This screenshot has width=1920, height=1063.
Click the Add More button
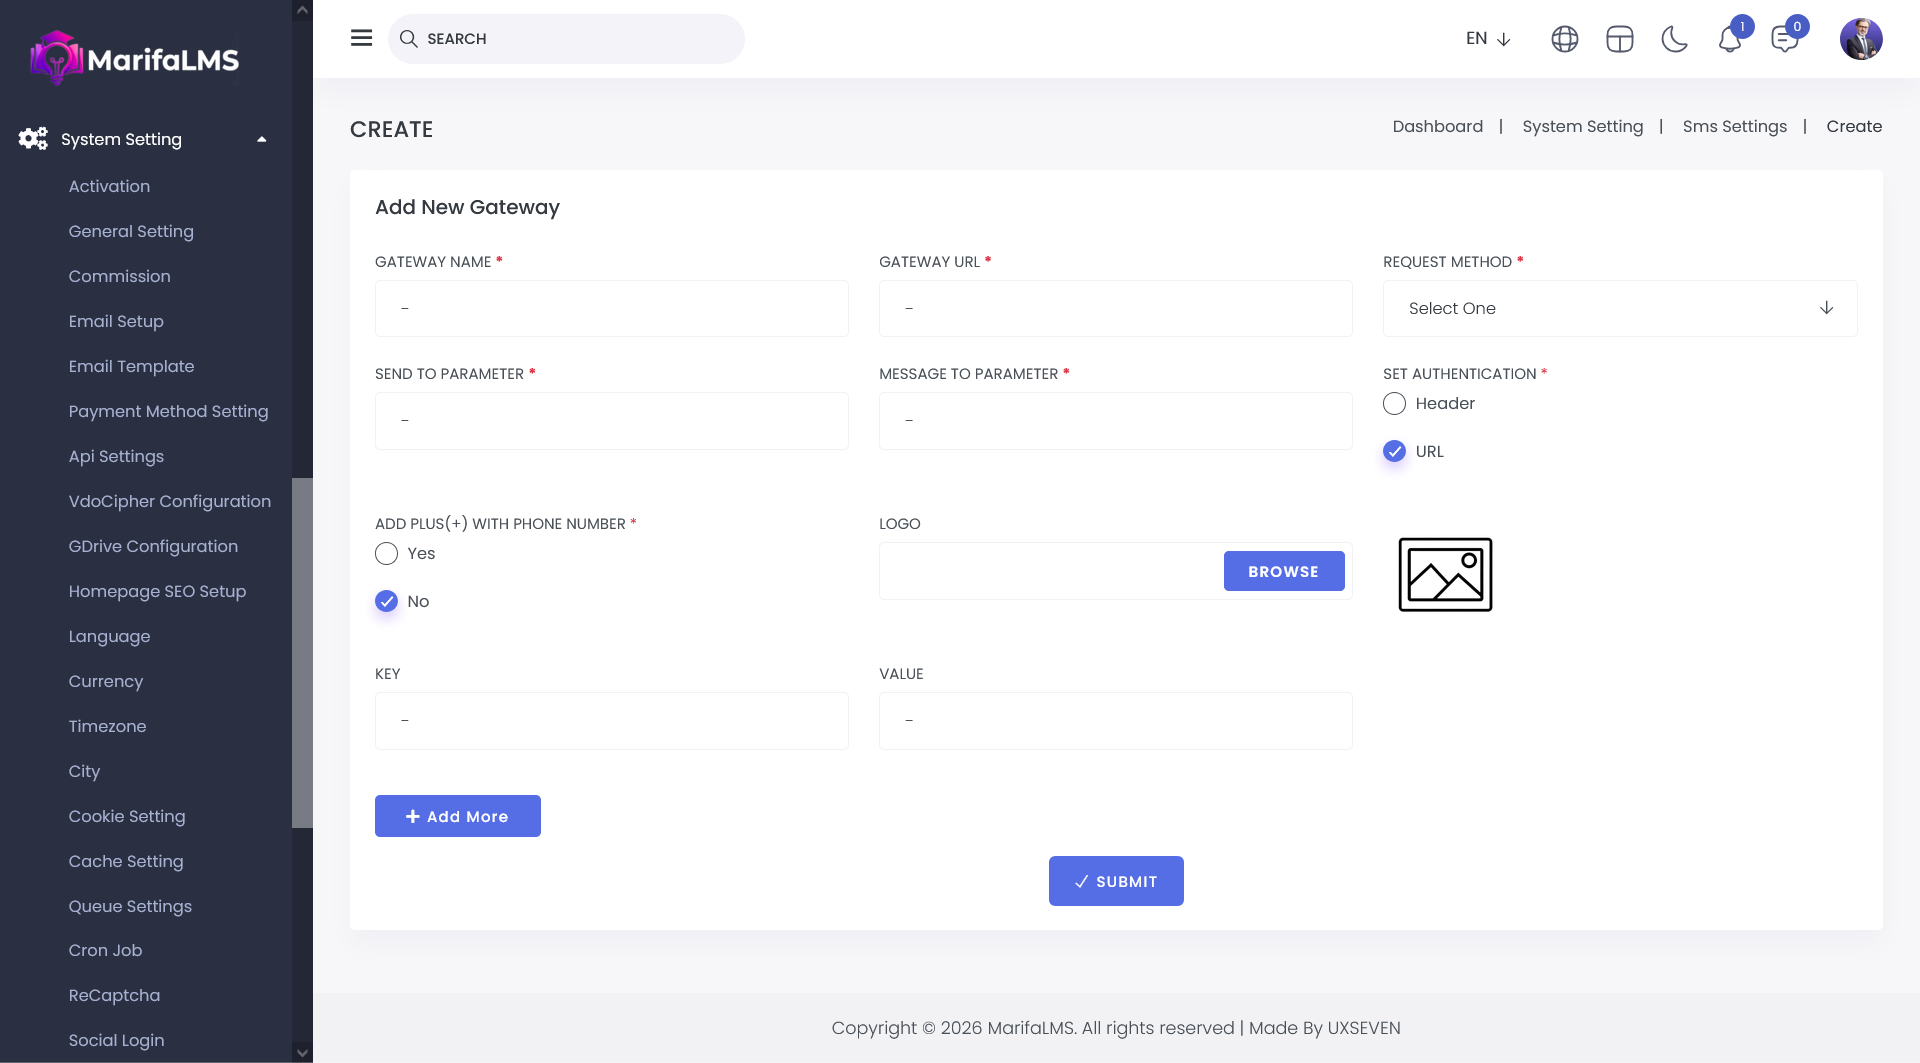pyautogui.click(x=457, y=816)
